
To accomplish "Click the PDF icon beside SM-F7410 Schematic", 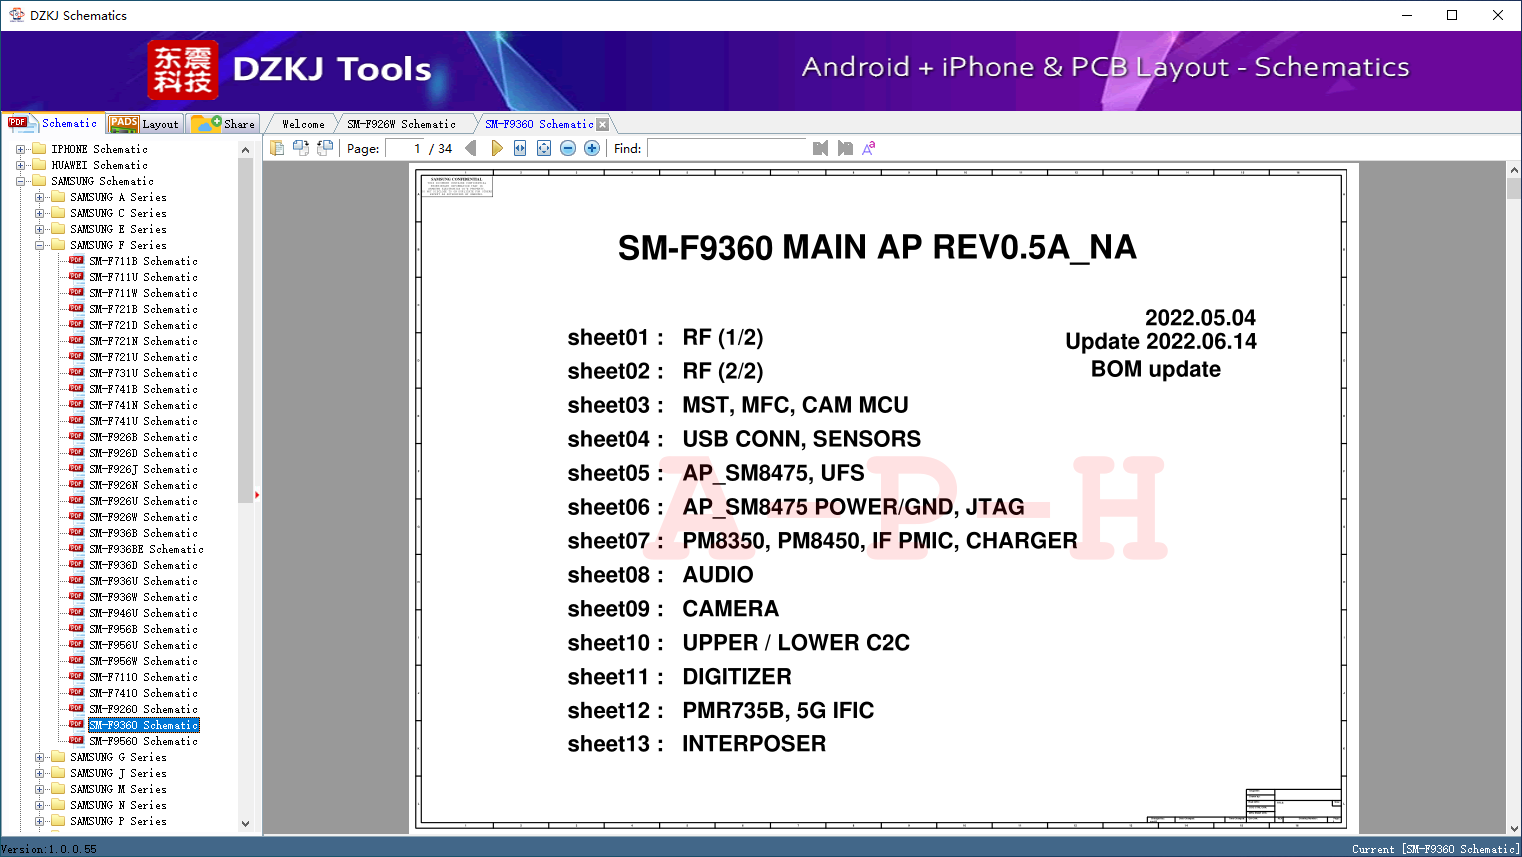I will point(76,693).
